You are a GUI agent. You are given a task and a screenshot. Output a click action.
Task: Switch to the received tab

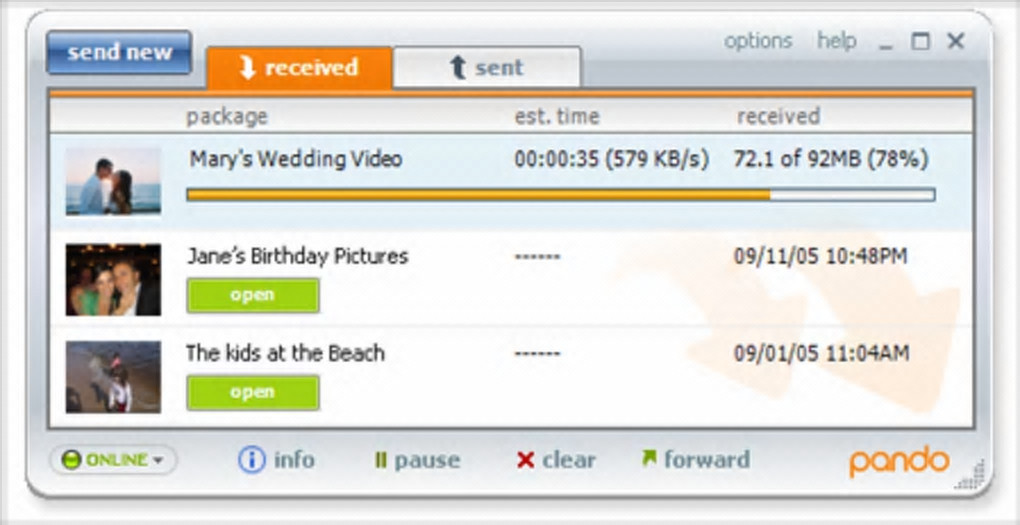(x=298, y=68)
